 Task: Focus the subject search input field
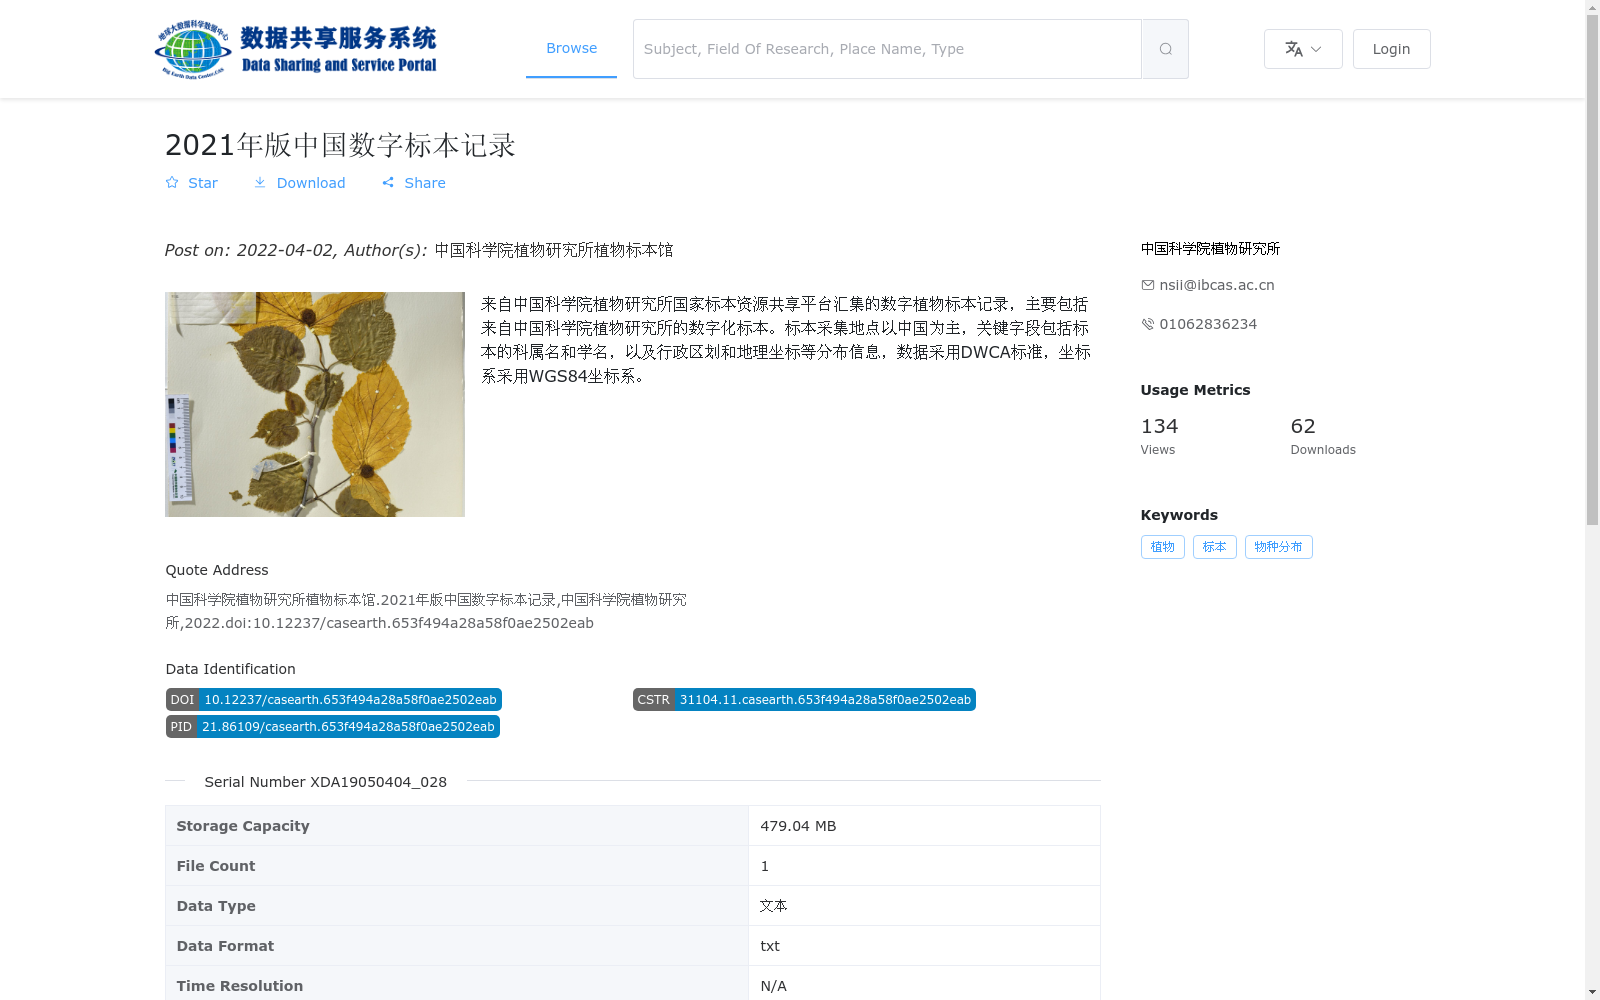(x=887, y=49)
